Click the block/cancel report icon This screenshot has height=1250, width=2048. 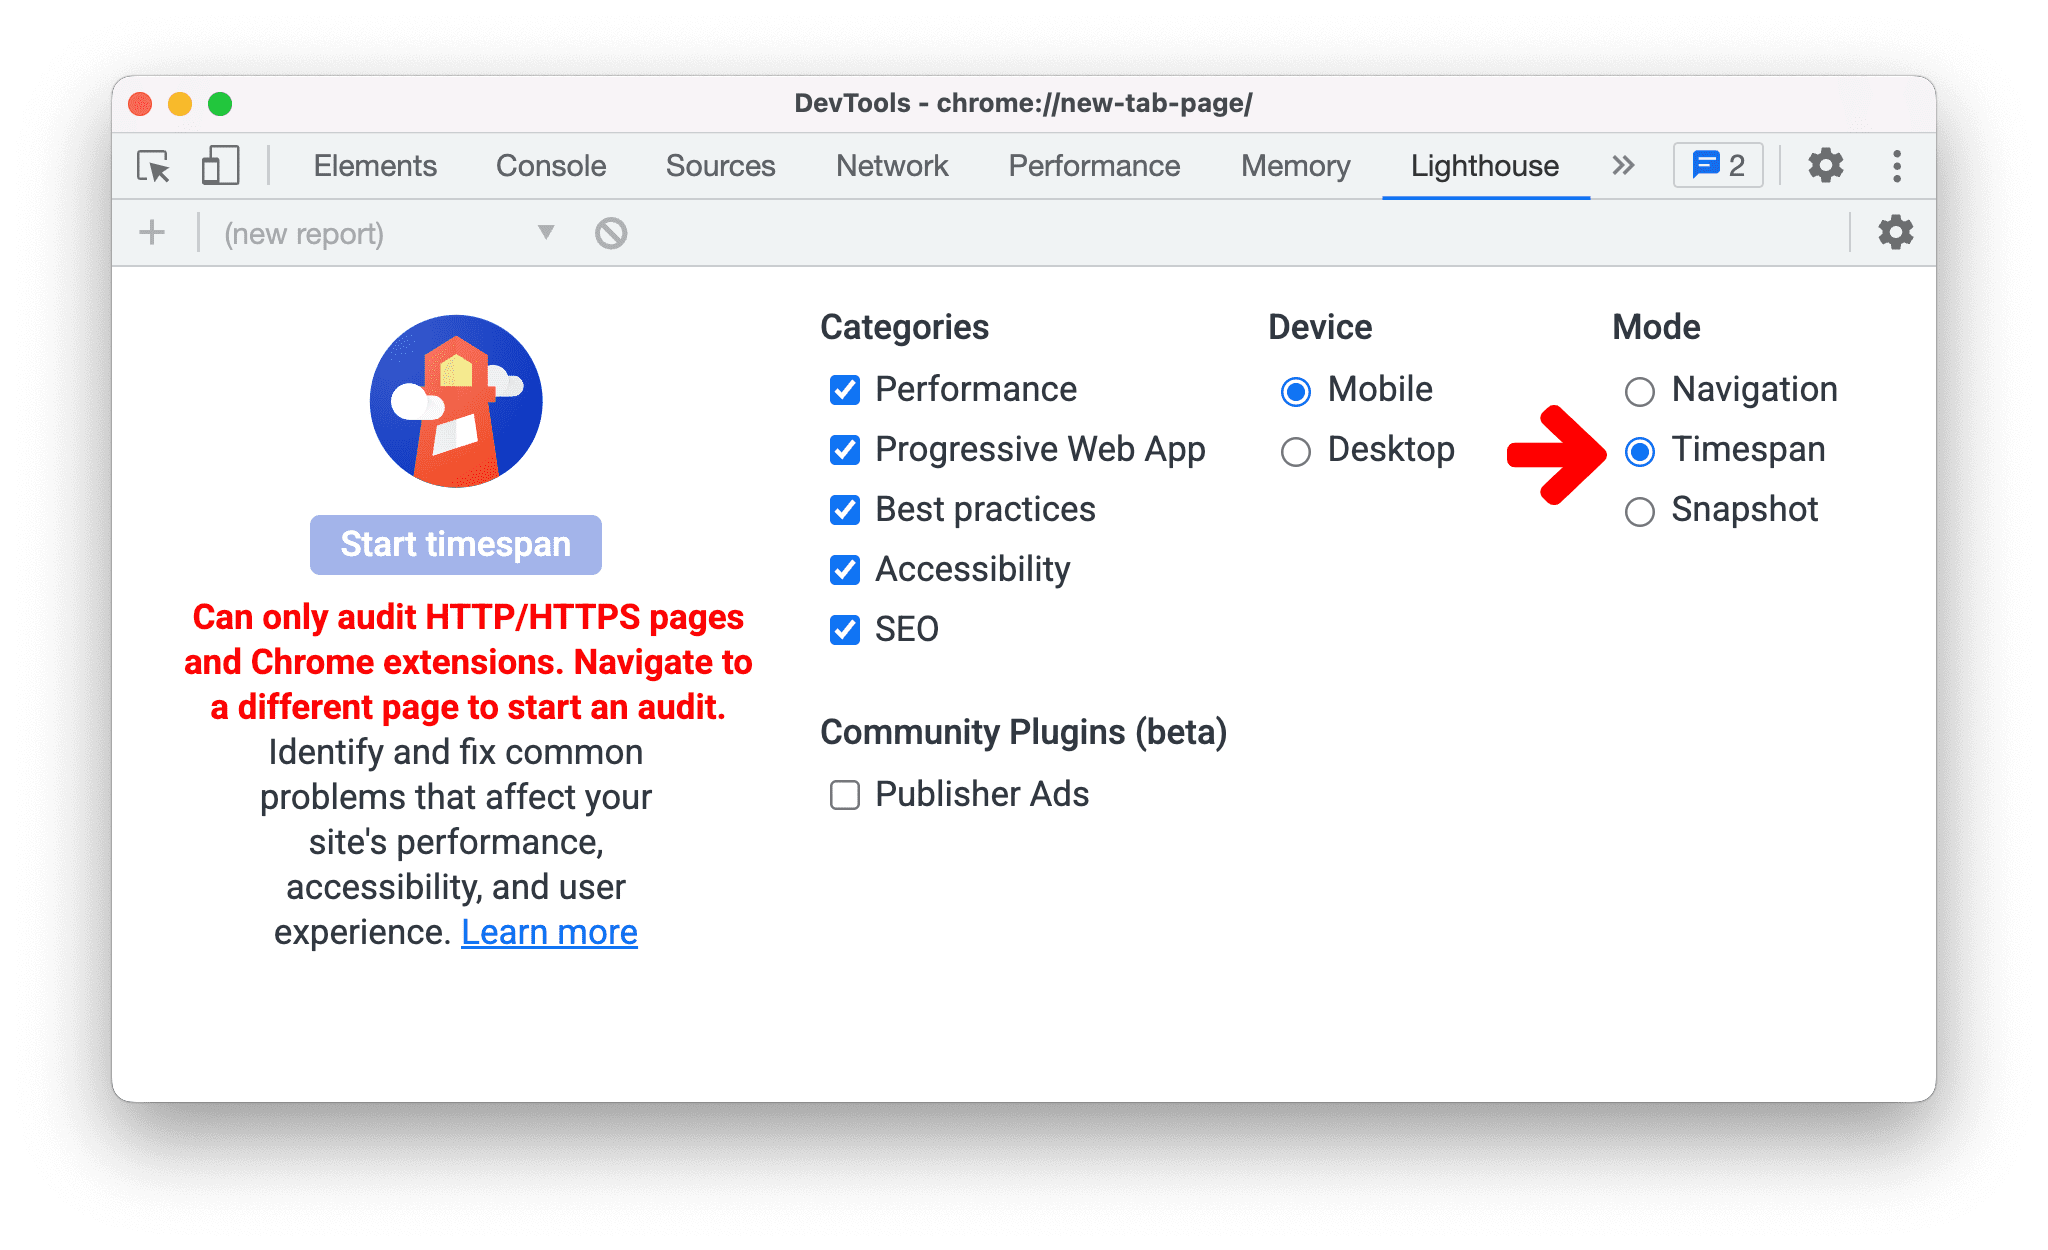[x=610, y=231]
